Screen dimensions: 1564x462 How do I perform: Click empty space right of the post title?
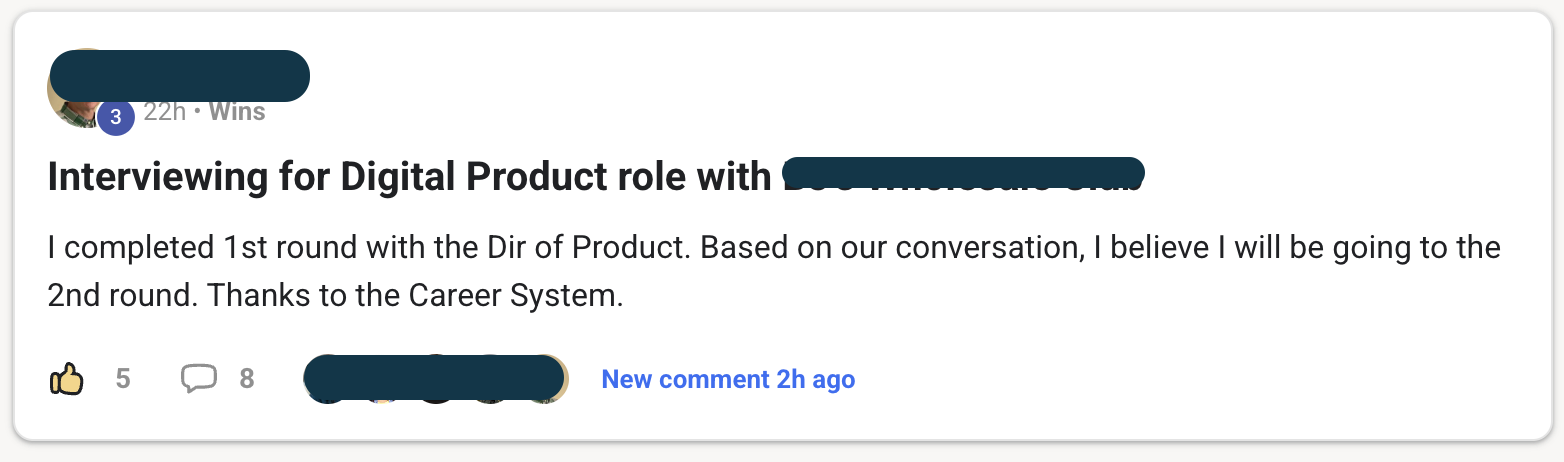click(x=1340, y=177)
